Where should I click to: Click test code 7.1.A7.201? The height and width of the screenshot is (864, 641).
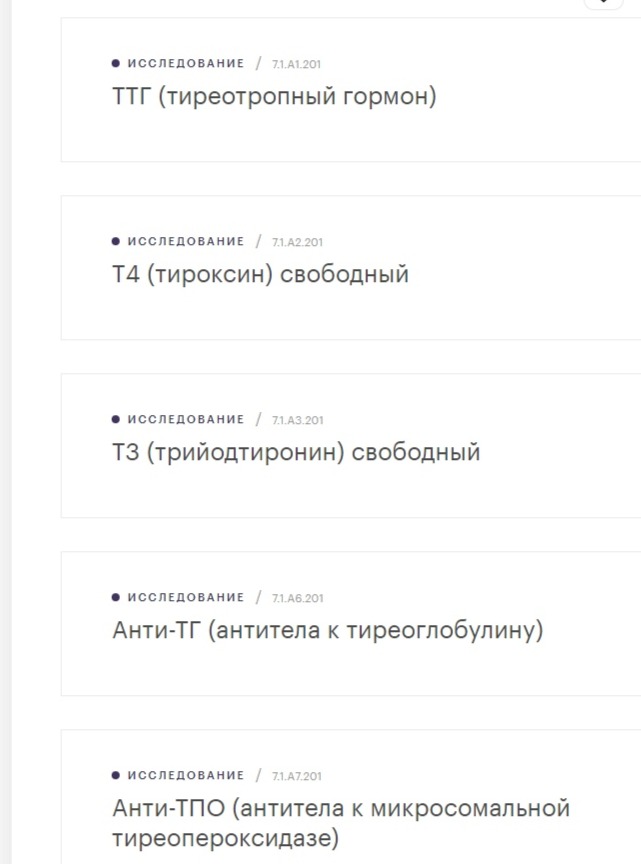(x=297, y=776)
